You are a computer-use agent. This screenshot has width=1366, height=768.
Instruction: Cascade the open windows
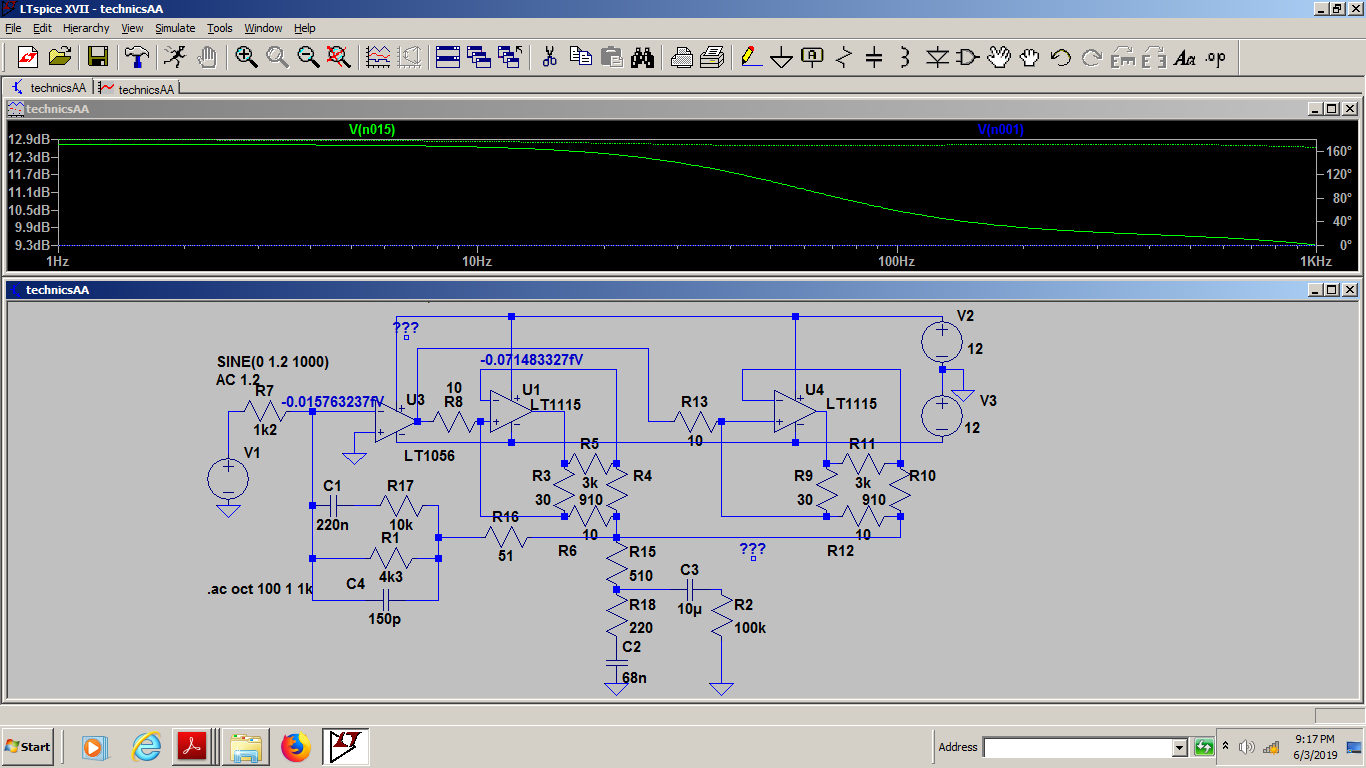point(479,57)
